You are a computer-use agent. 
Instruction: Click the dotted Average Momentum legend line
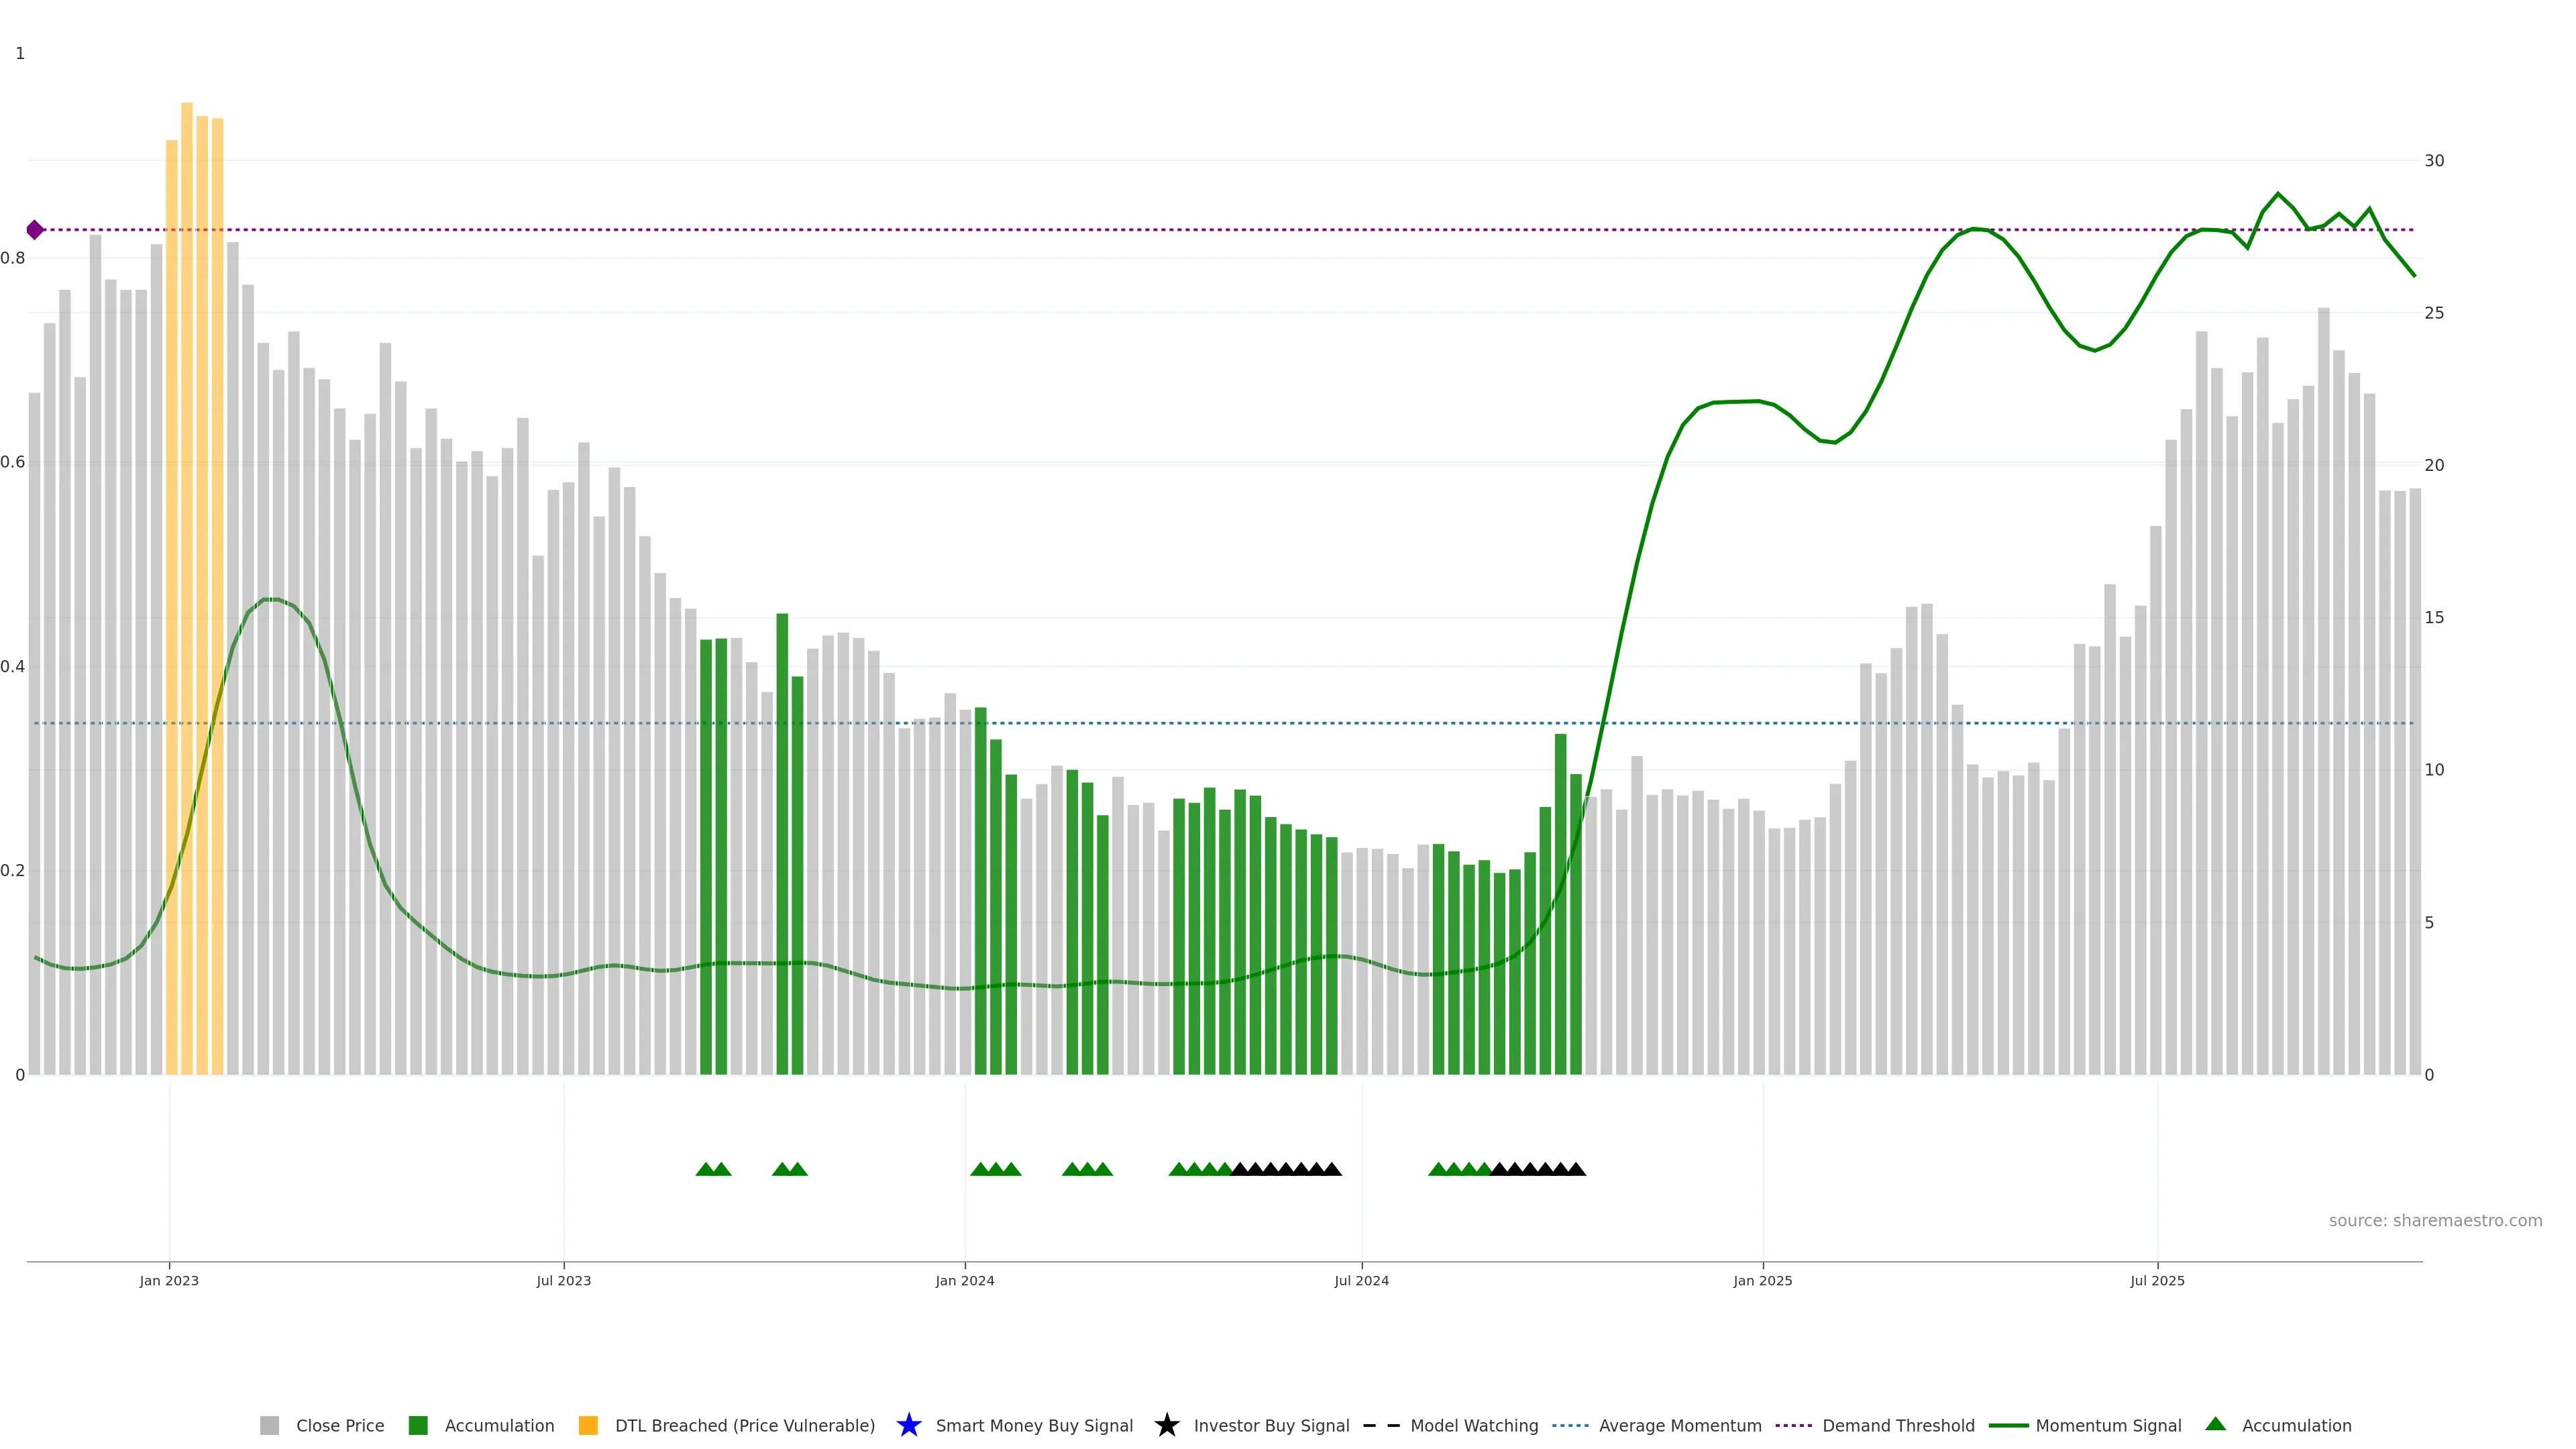pos(1570,1426)
